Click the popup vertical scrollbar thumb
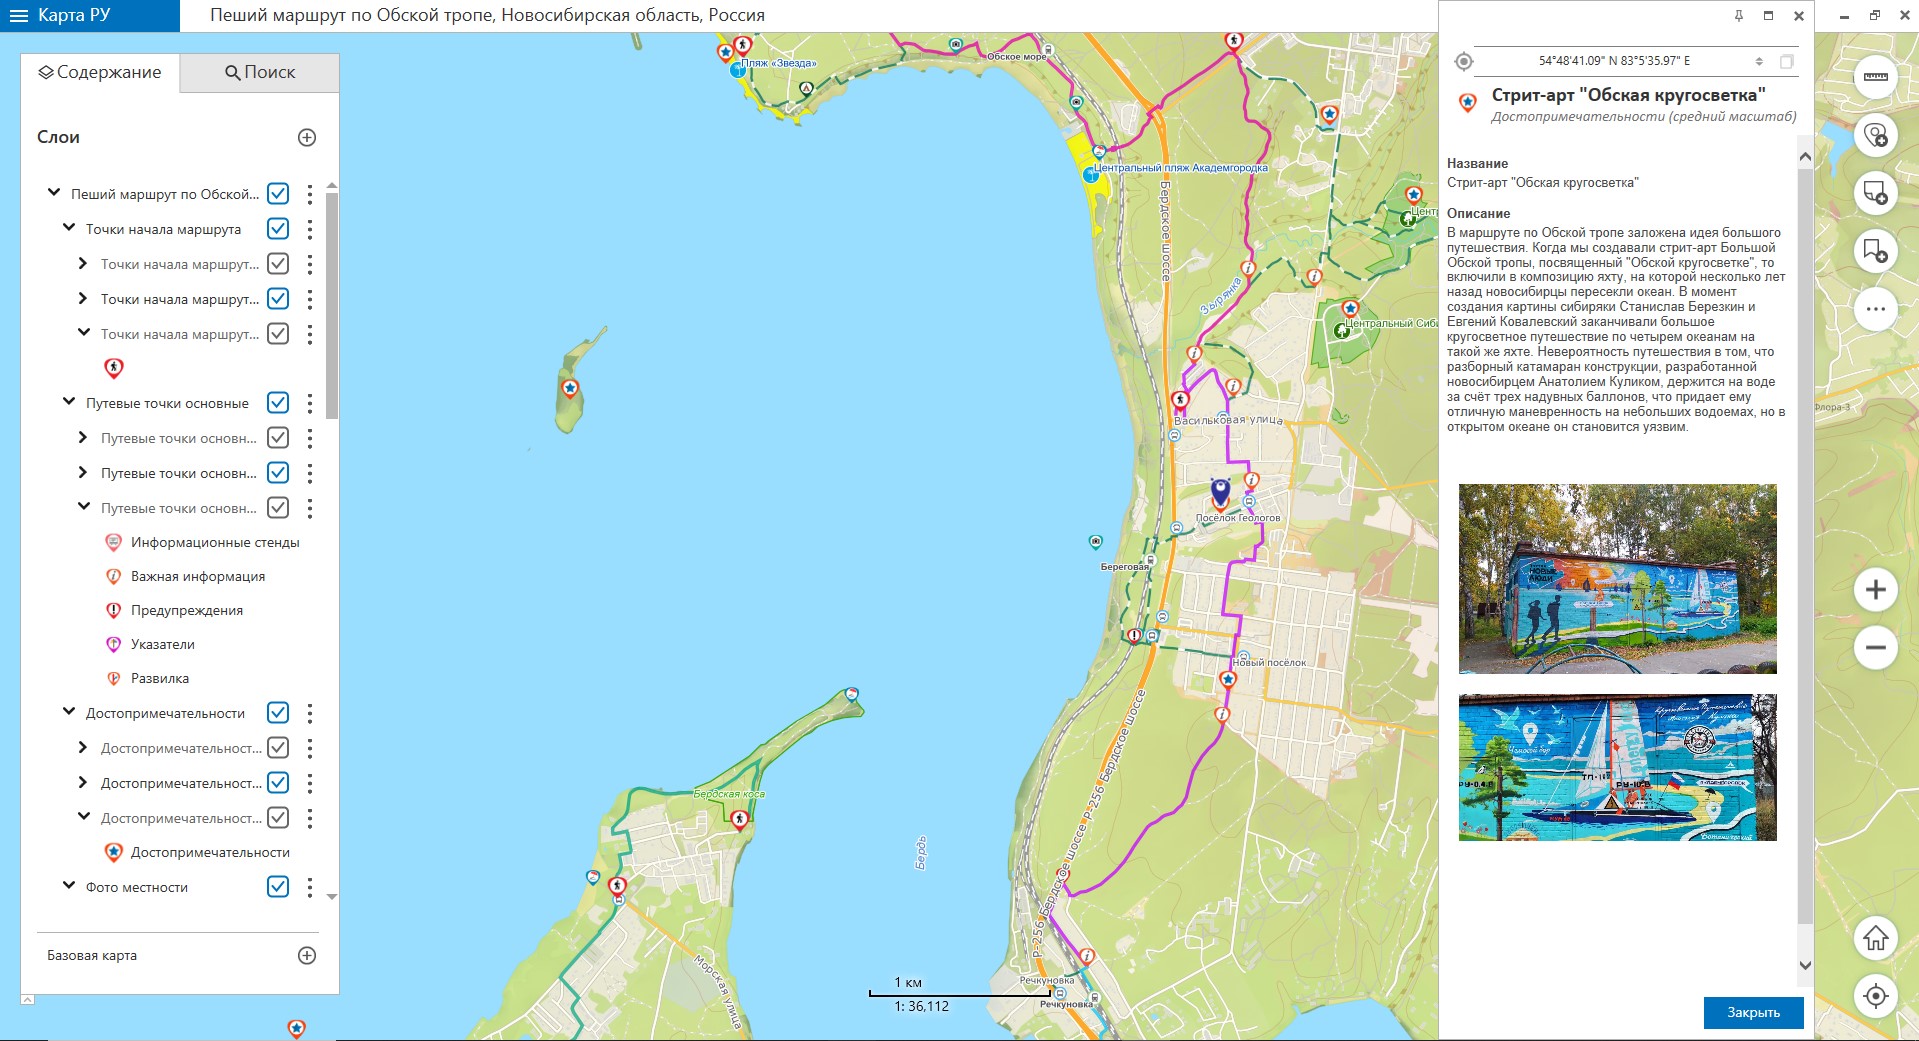1919x1041 pixels. (1805, 545)
